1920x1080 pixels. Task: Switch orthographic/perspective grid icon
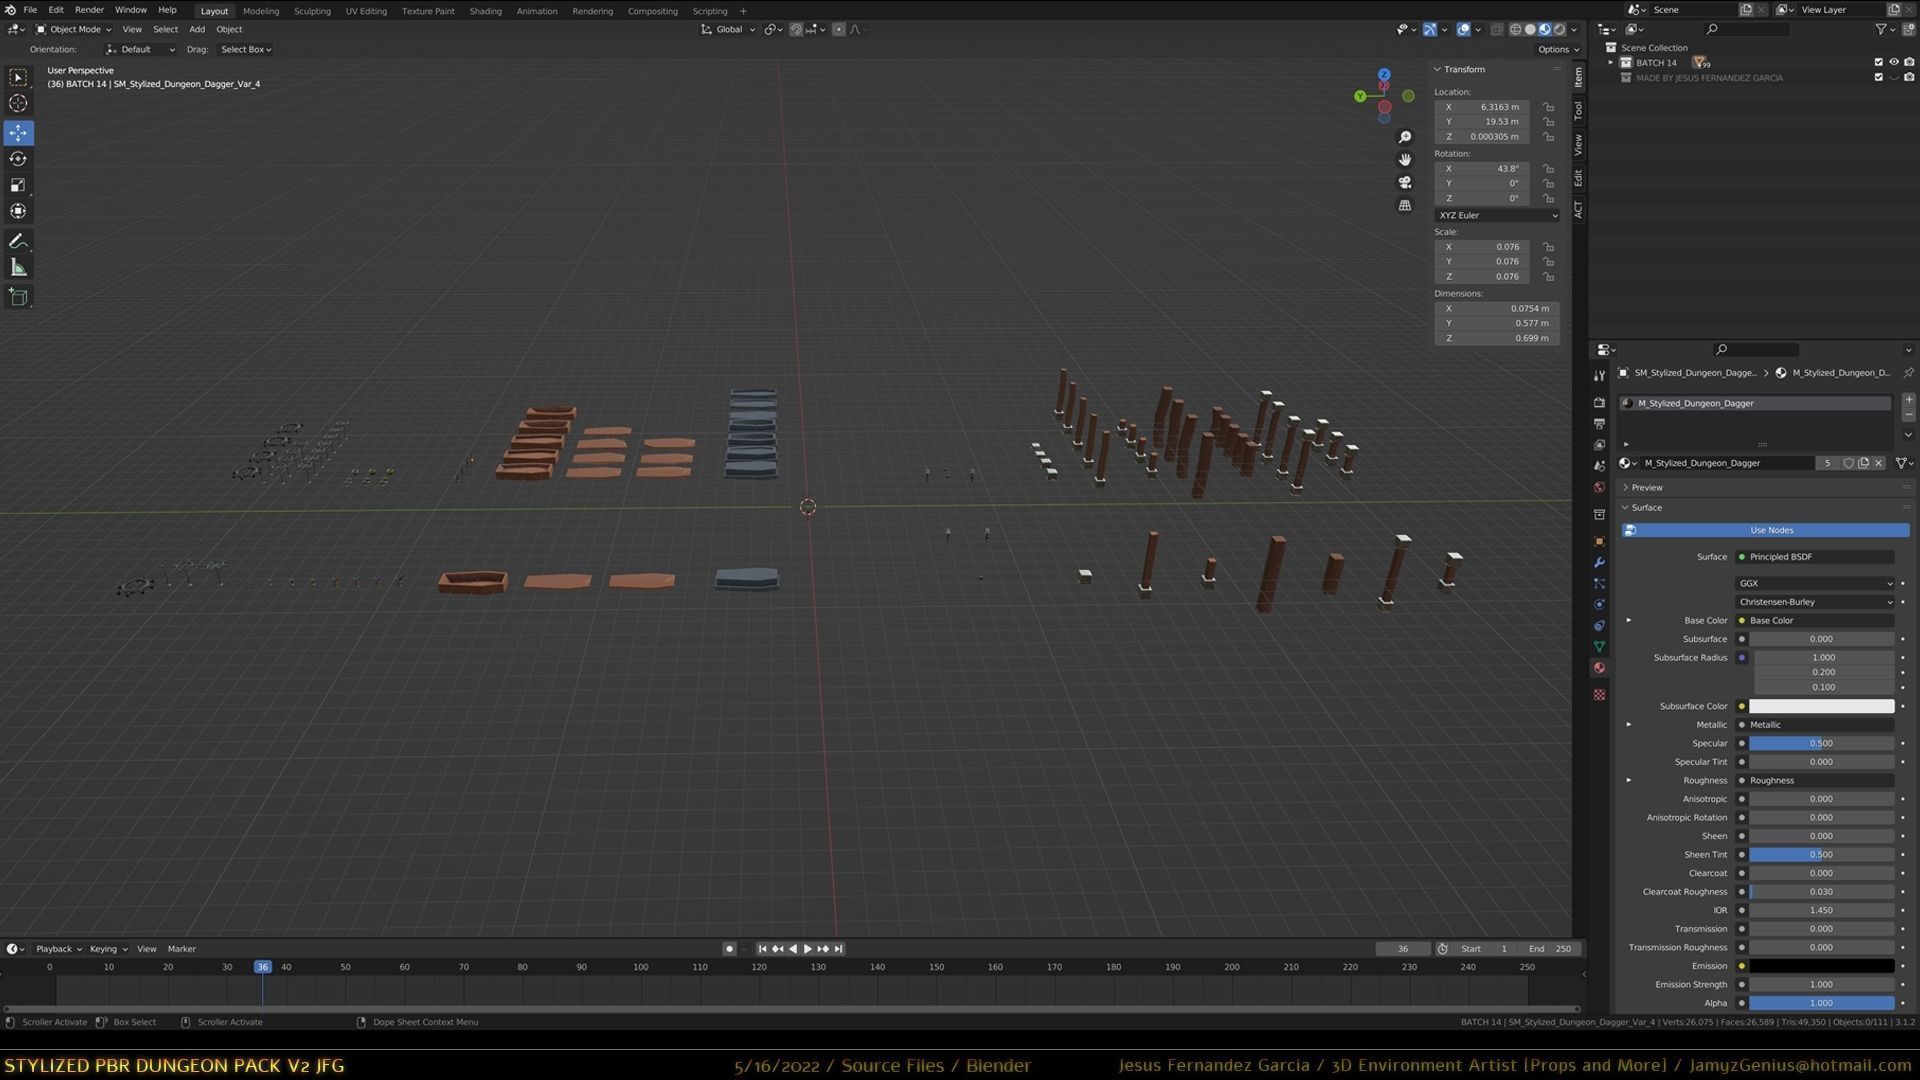click(x=1405, y=206)
